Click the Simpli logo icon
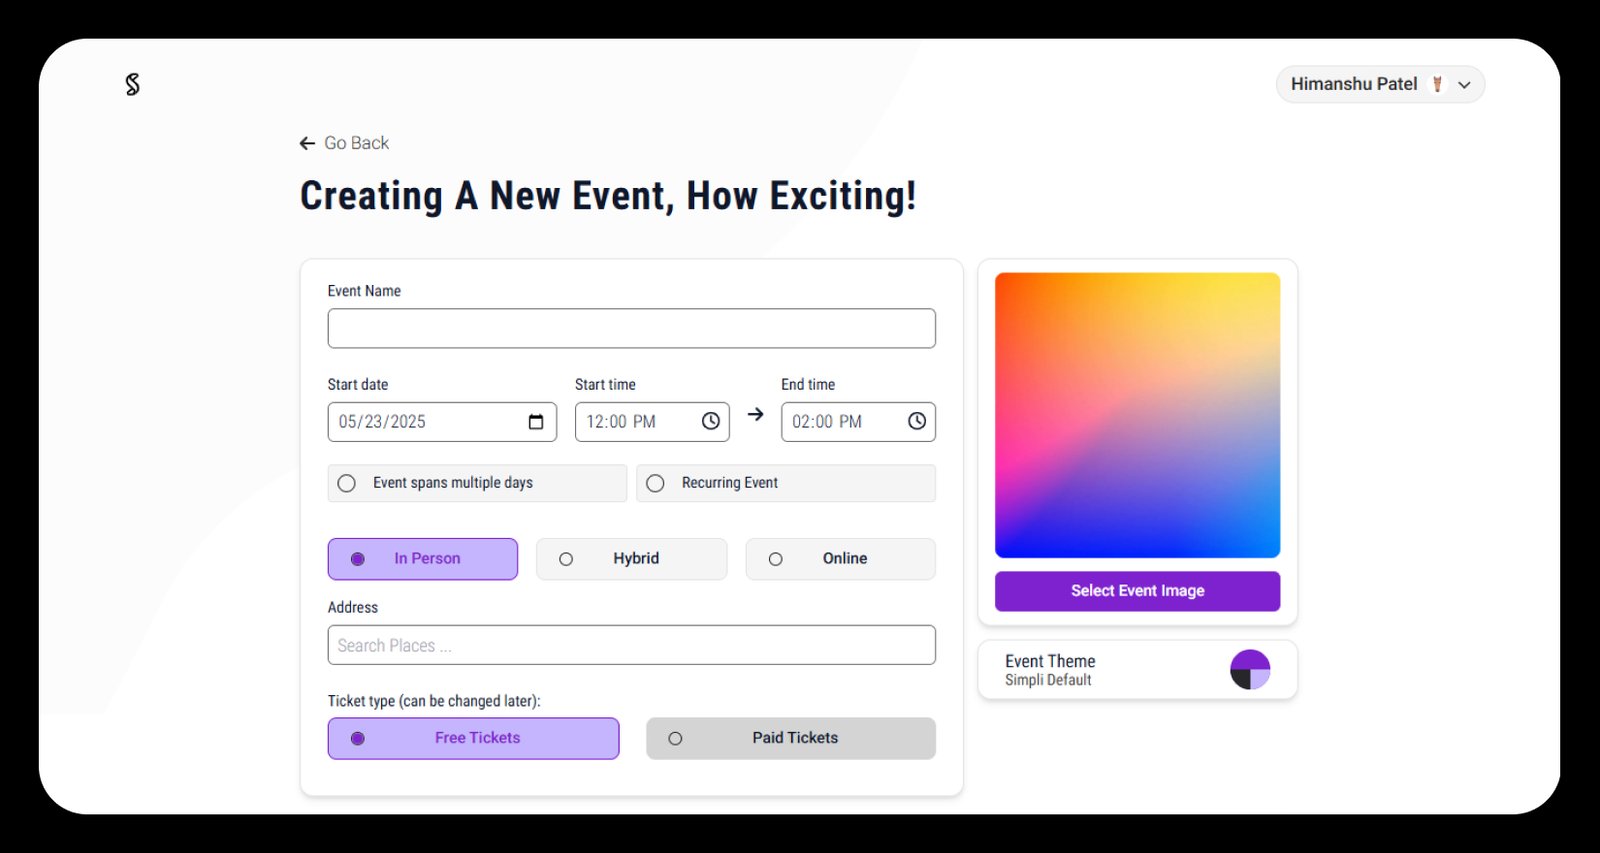Viewport: 1600px width, 853px height. point(132,85)
